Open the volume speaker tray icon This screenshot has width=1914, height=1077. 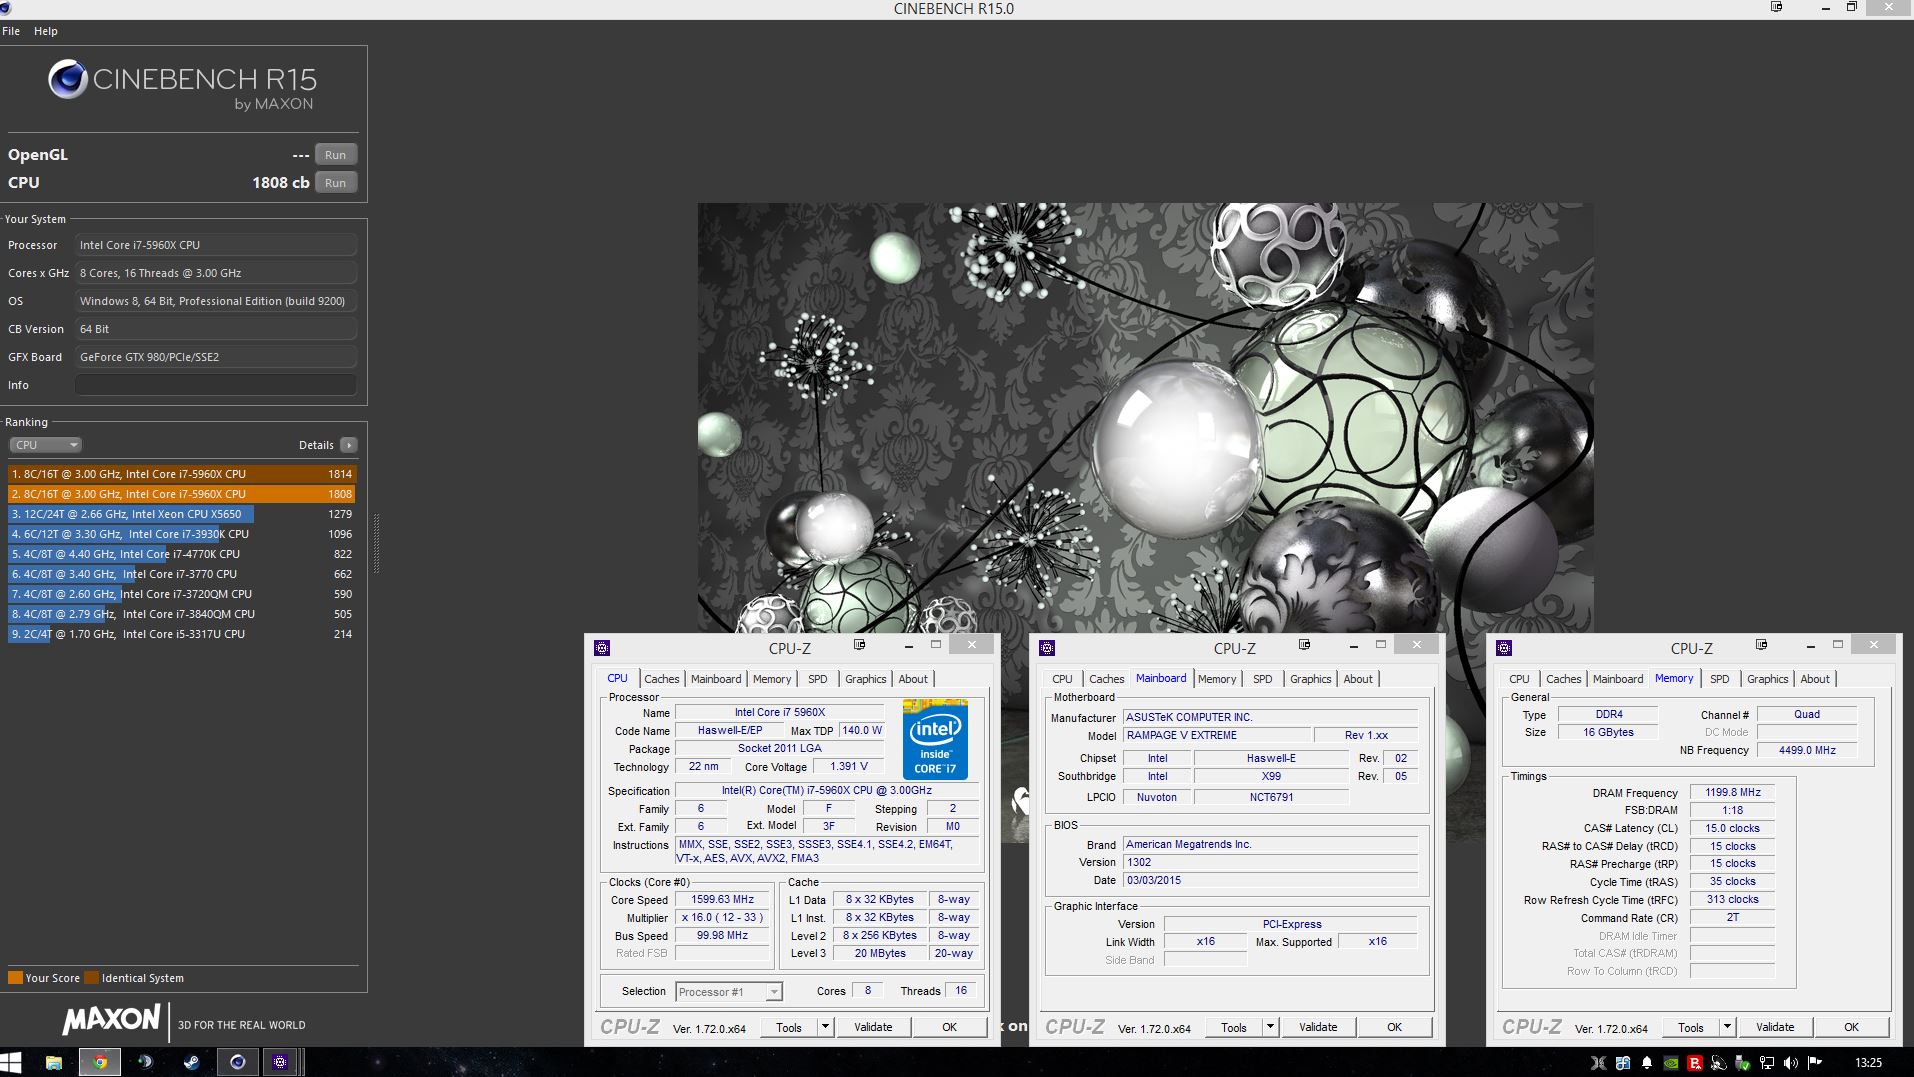click(1791, 1063)
